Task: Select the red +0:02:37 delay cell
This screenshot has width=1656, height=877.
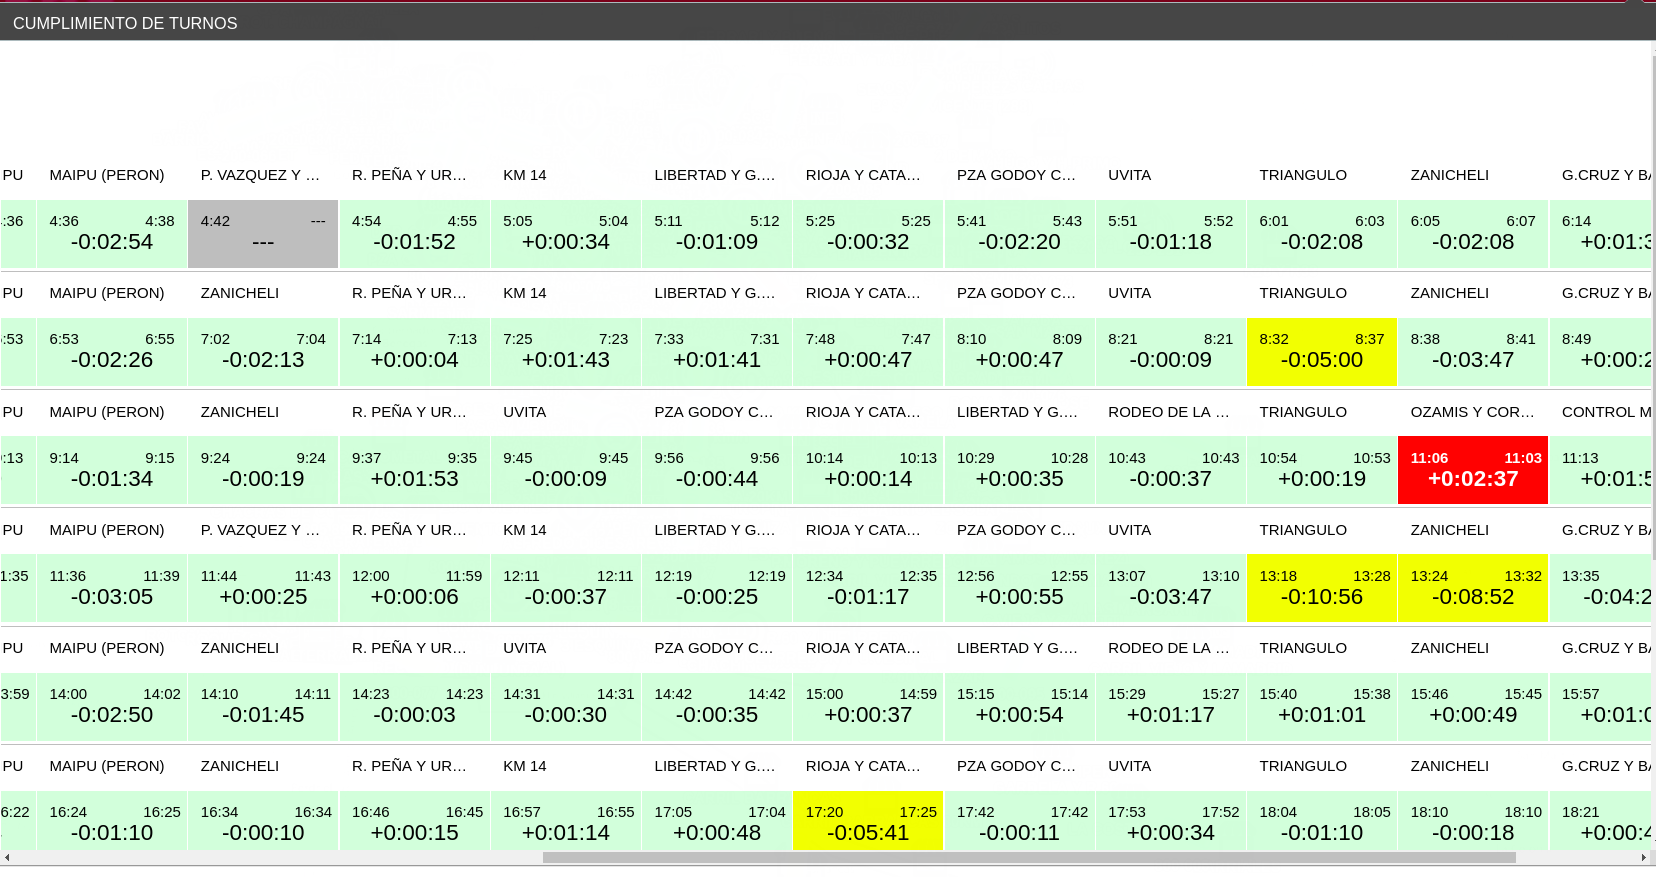Action: click(x=1472, y=470)
